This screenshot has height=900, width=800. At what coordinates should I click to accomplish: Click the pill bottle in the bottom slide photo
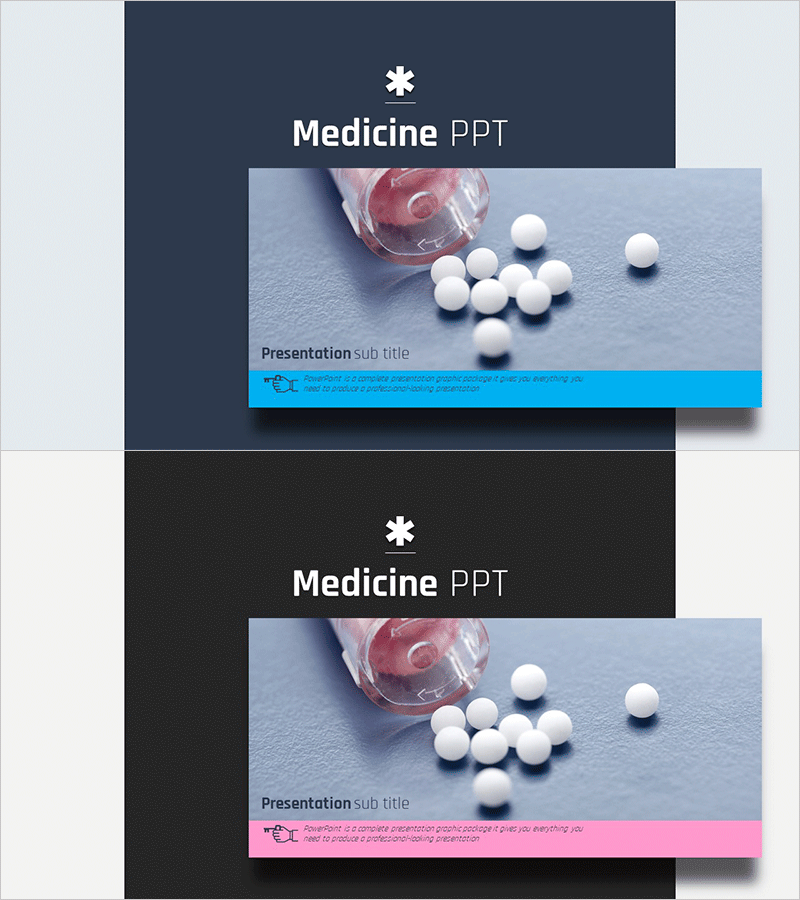pos(407,664)
